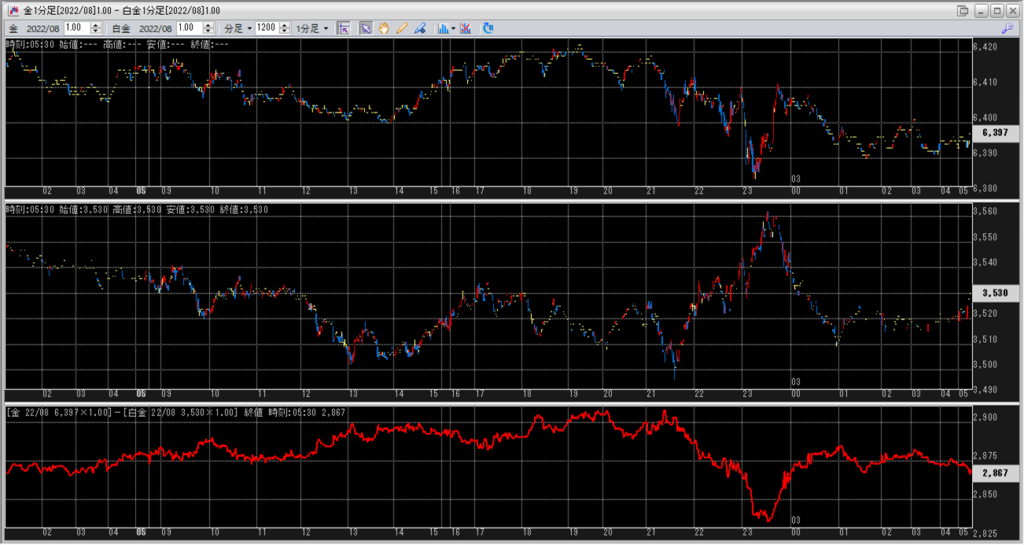Refresh the chart with reload icon
This screenshot has width=1024, height=545.
[x=488, y=28]
